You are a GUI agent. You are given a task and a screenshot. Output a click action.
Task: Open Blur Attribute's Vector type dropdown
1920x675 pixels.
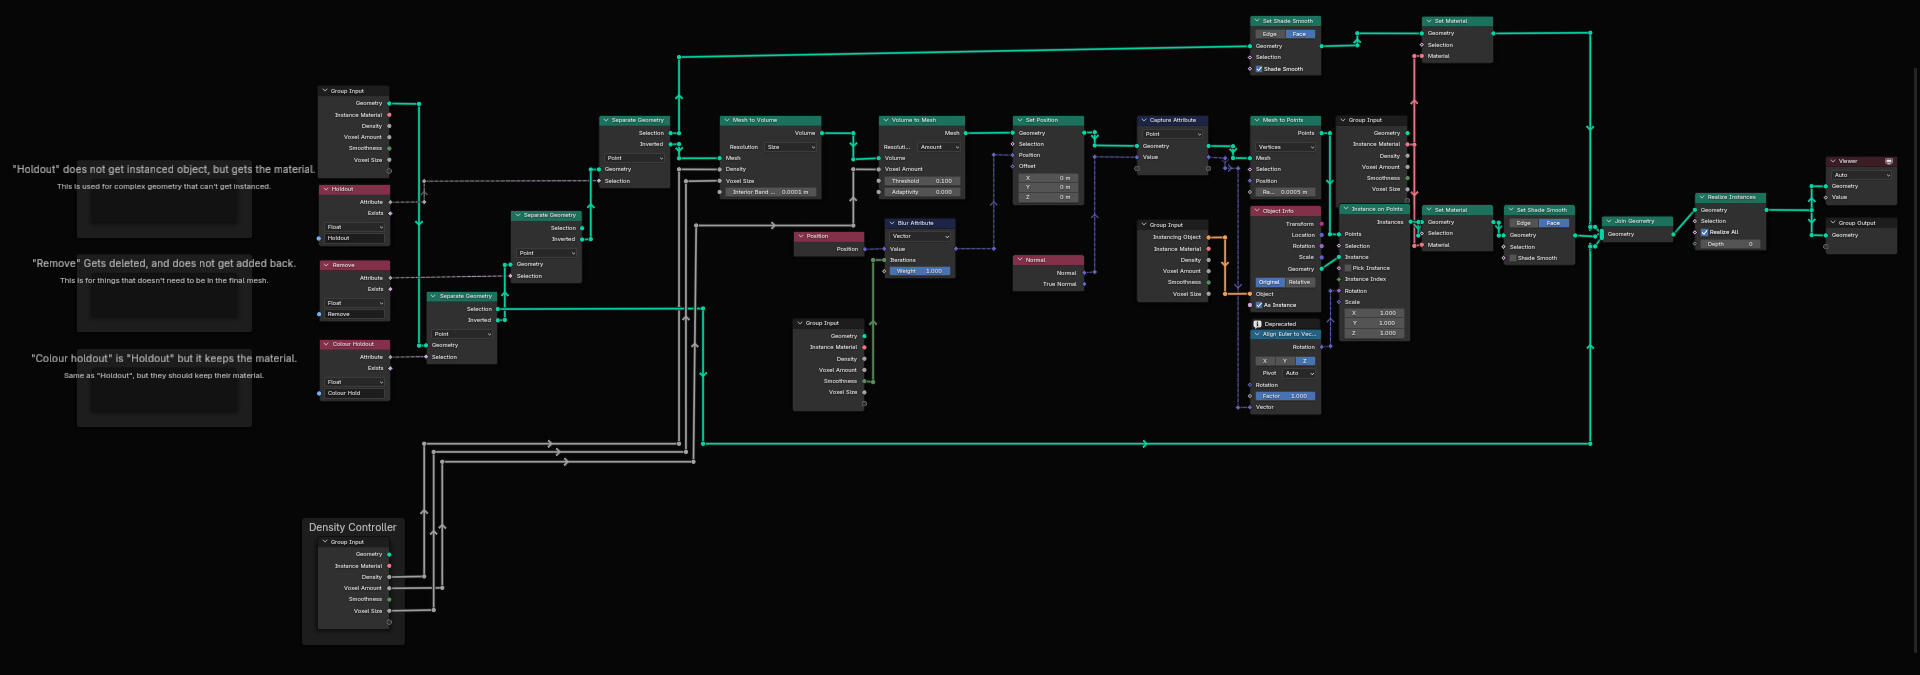pyautogui.click(x=920, y=236)
